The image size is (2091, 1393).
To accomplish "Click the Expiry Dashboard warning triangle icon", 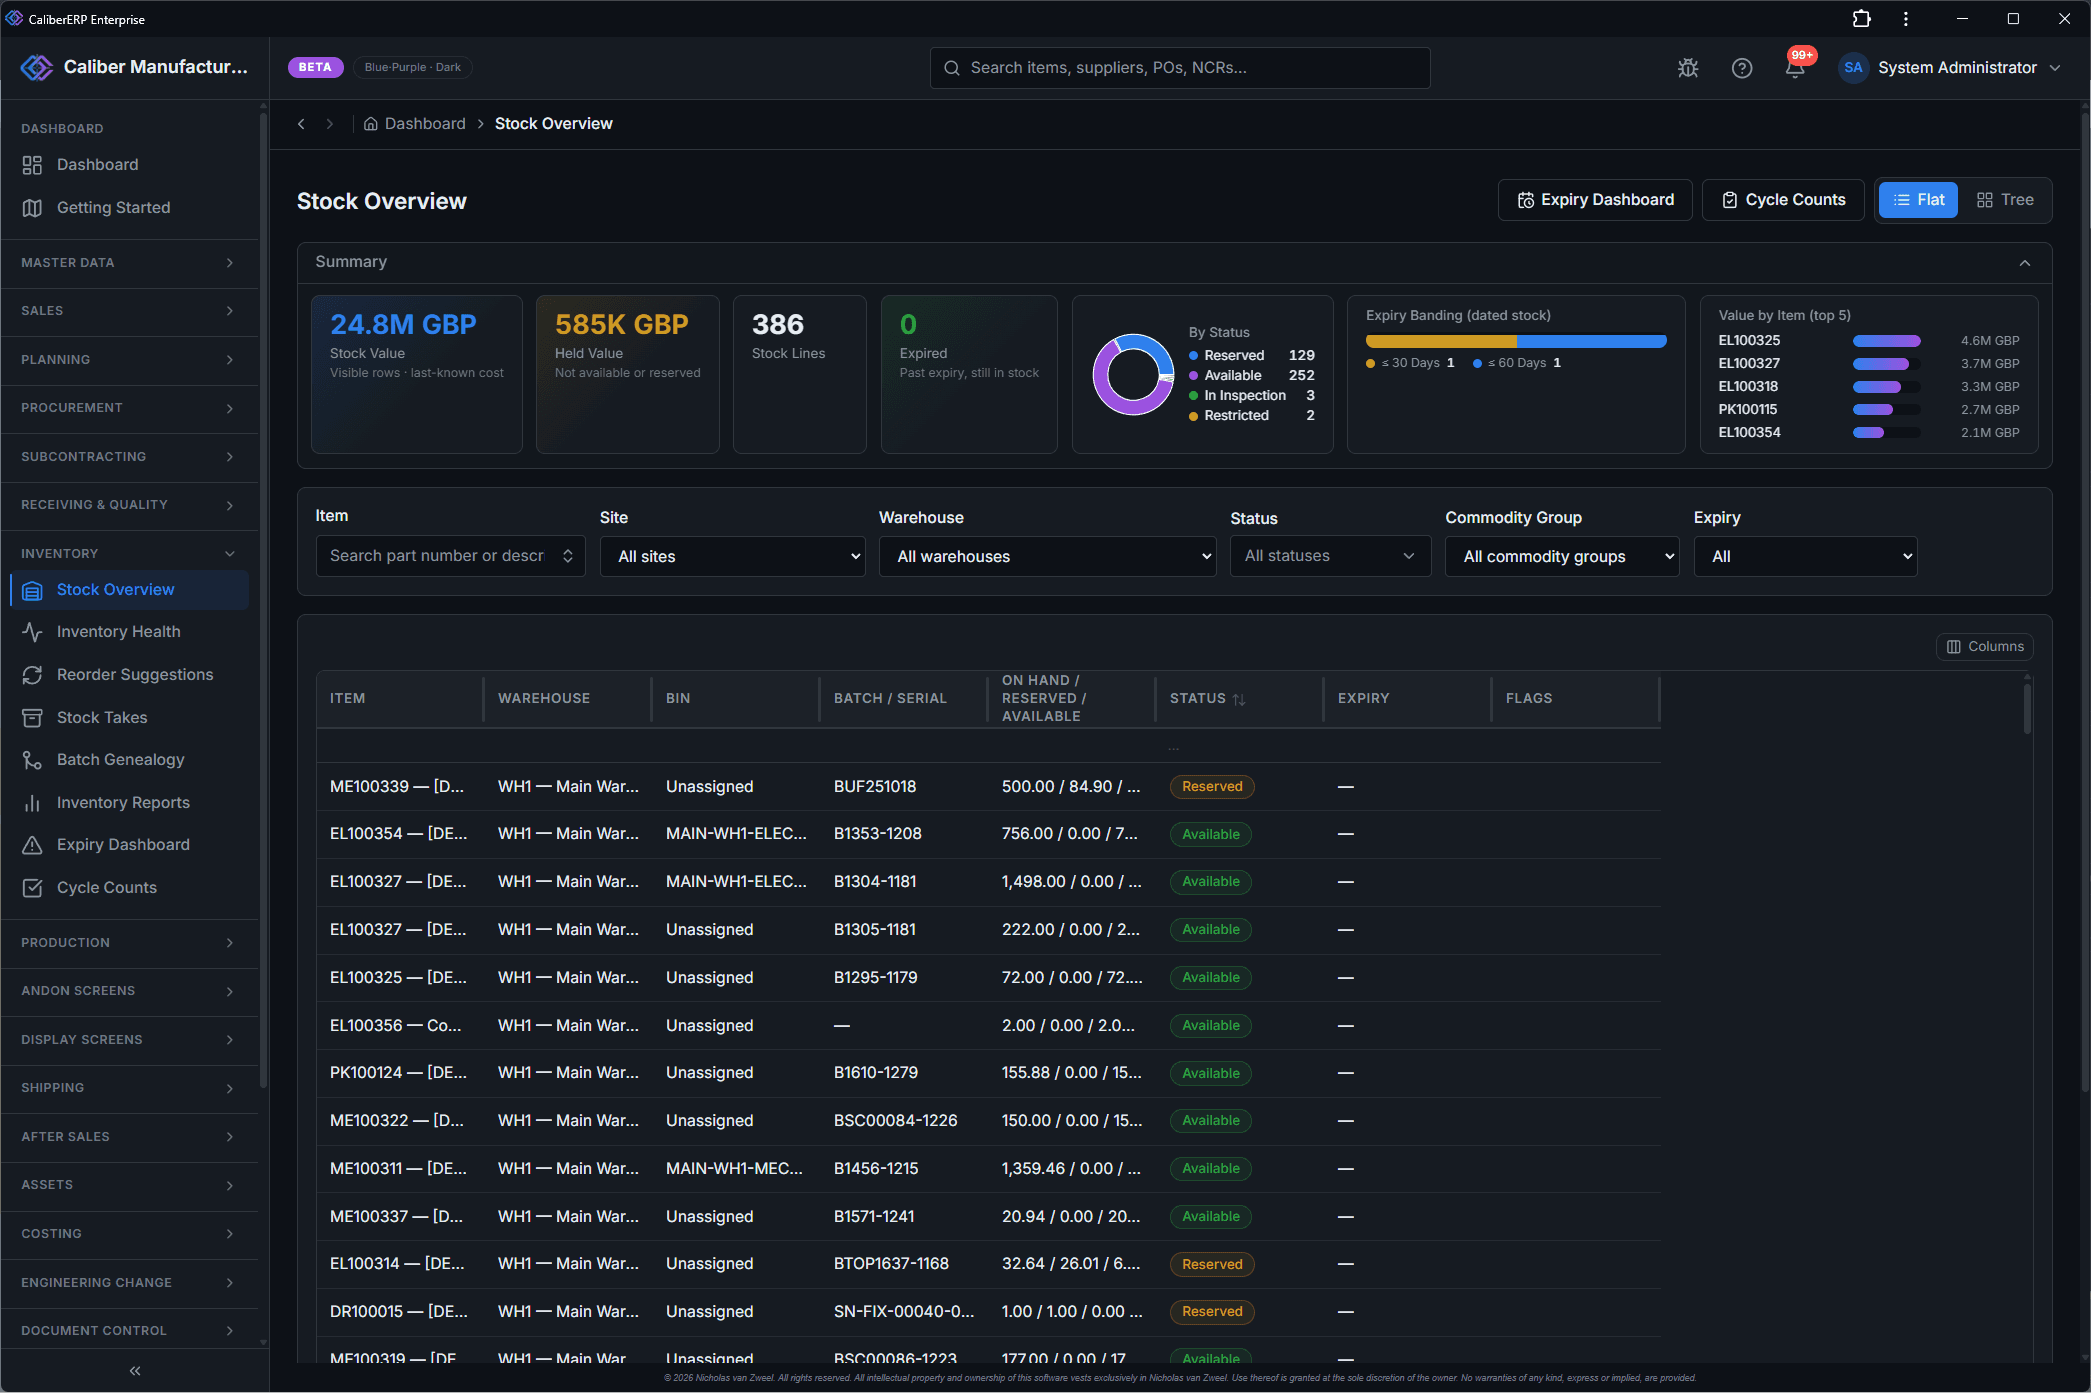I will [32, 845].
